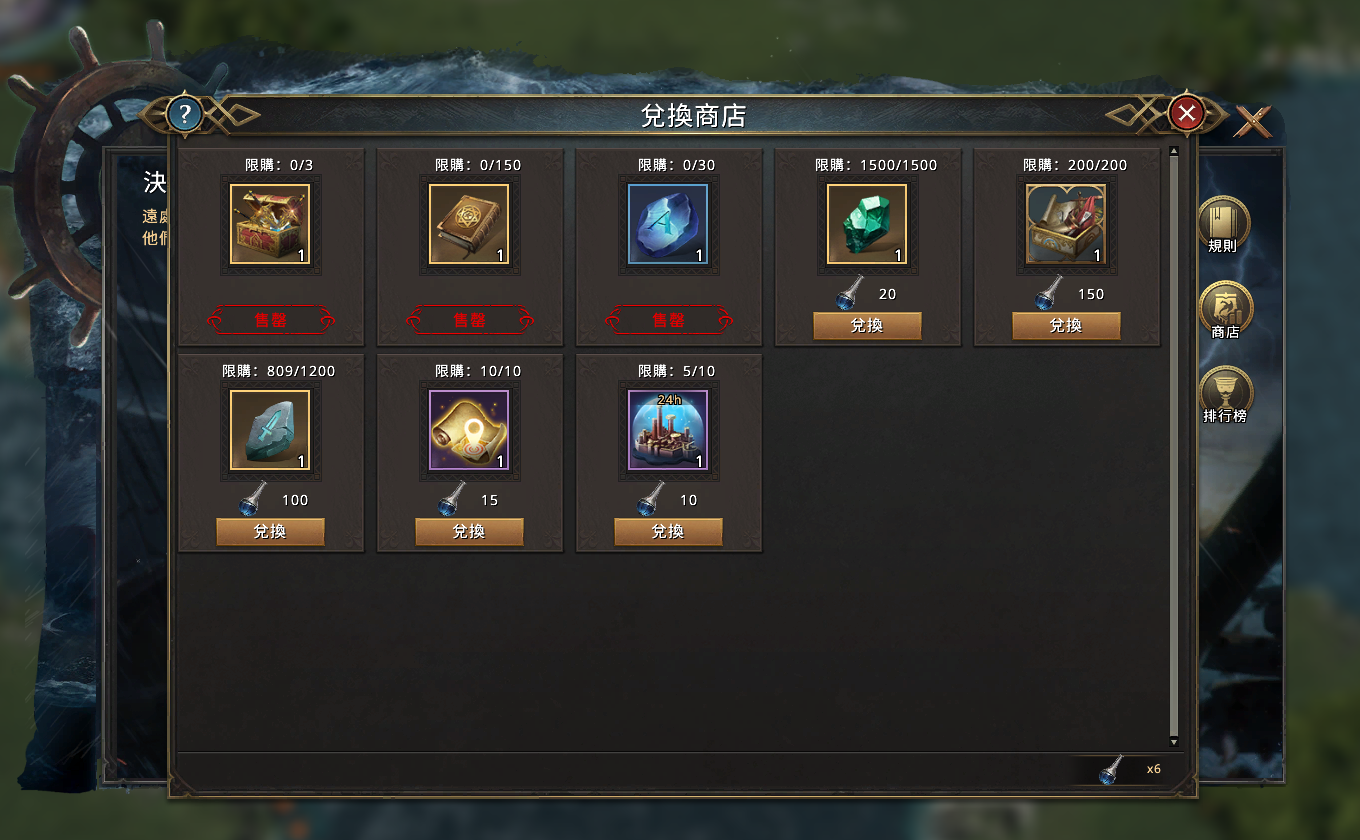The width and height of the screenshot is (1360, 840).
Task: Open the help question mark icon
Action: pos(184,113)
